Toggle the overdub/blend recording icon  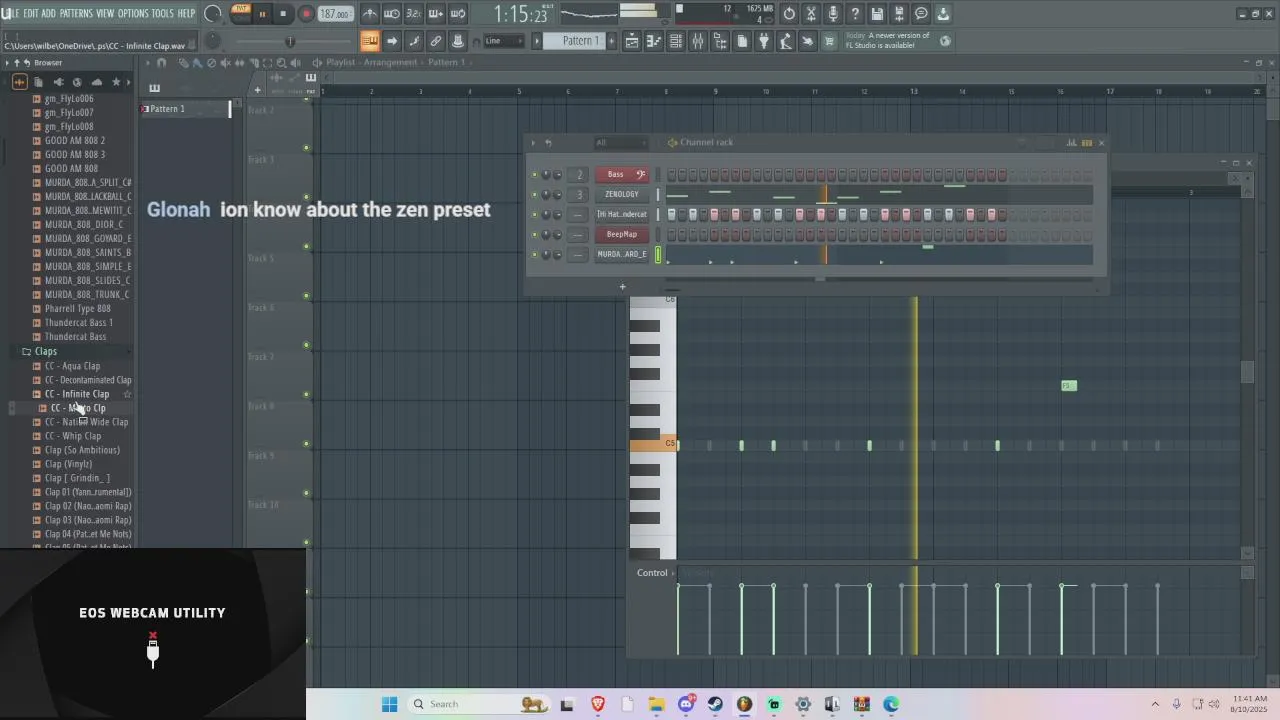[x=436, y=14]
